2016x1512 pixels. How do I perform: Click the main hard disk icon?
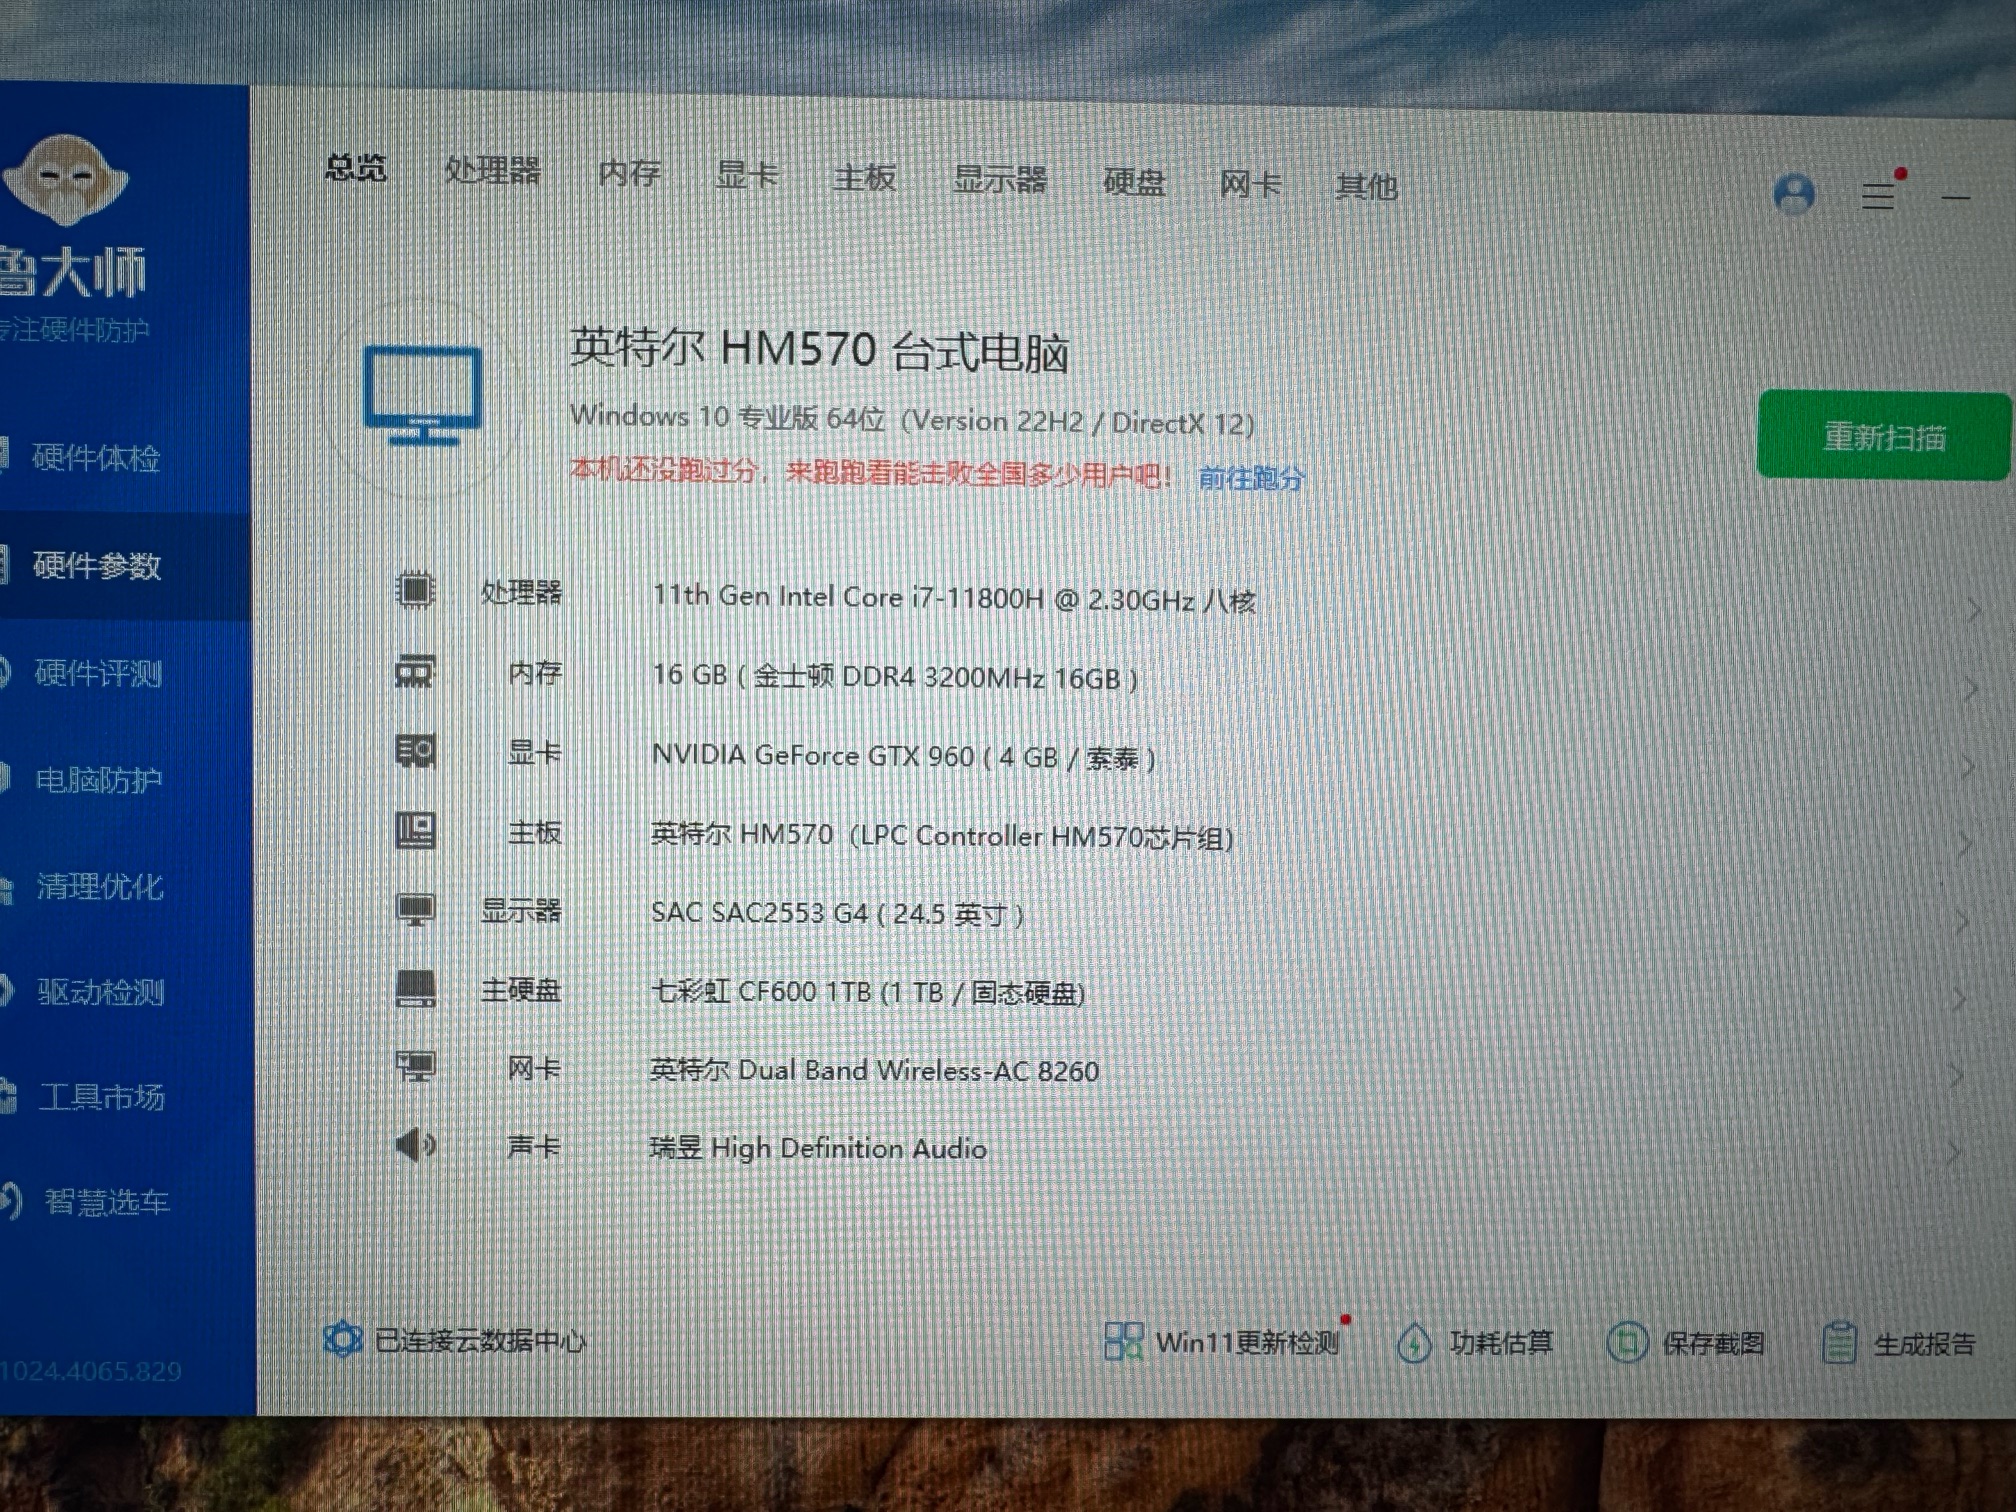[415, 988]
